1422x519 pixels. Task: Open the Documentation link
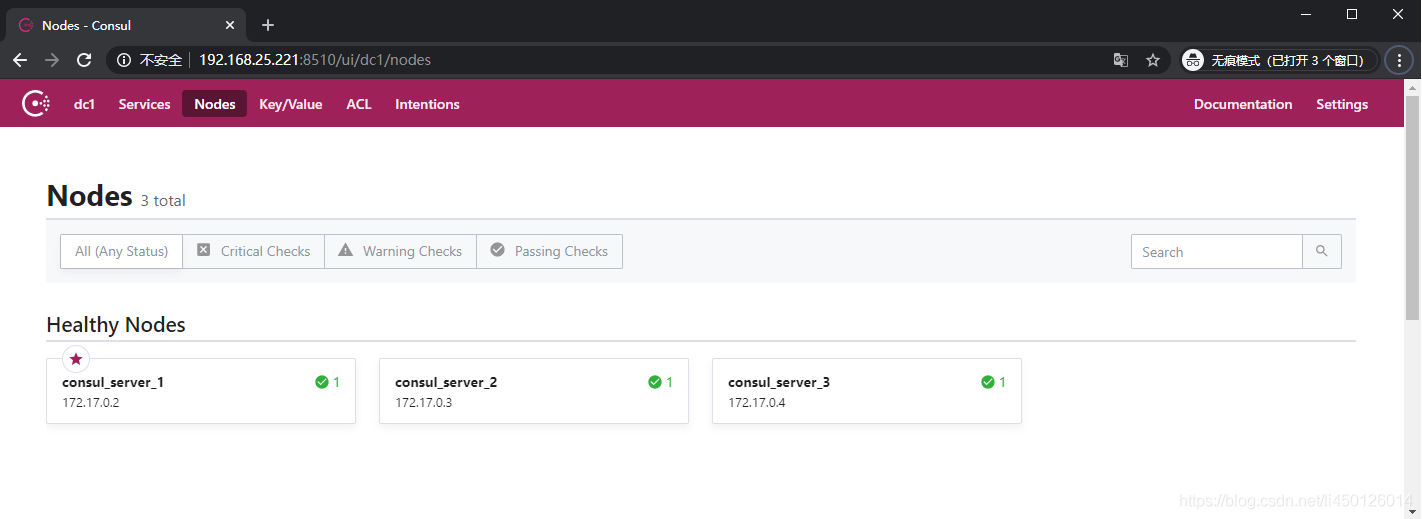(x=1243, y=104)
